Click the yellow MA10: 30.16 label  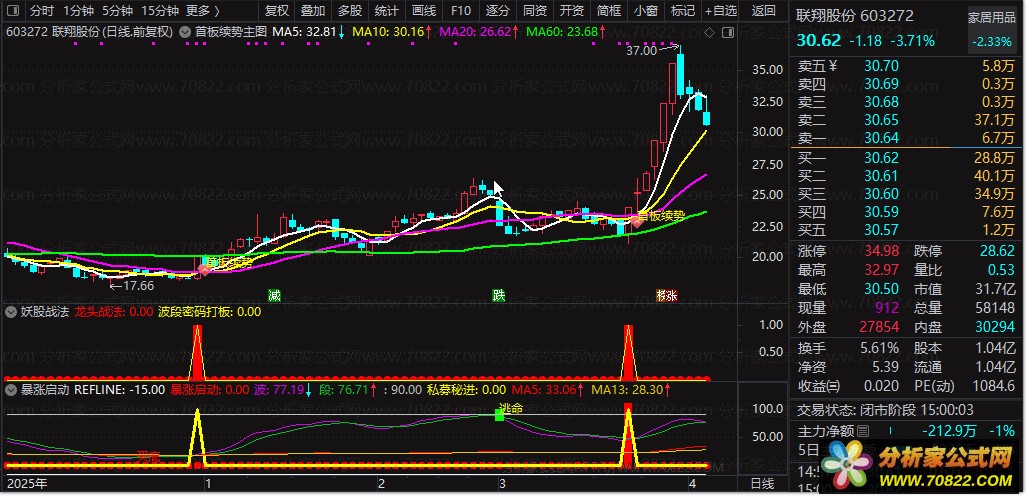pyautogui.click(x=387, y=32)
